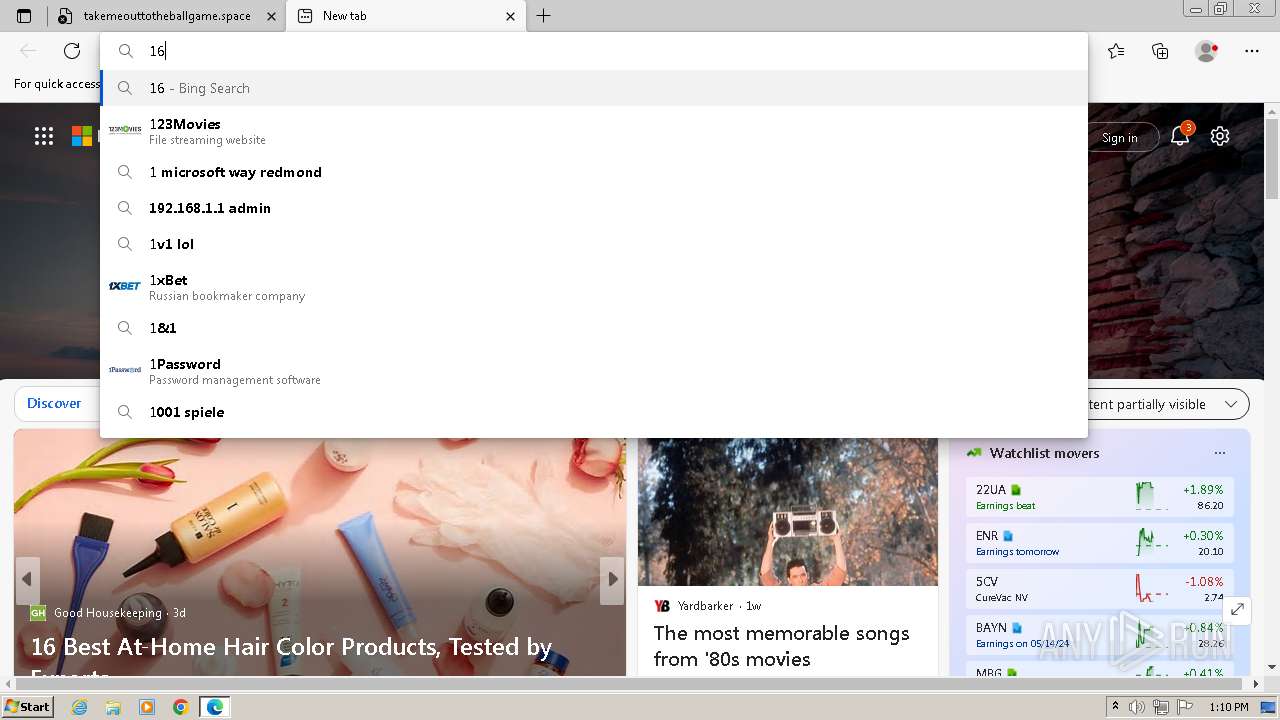The height and width of the screenshot is (720, 1280).
Task: Open Watchlist movers options menu
Action: [1219, 453]
